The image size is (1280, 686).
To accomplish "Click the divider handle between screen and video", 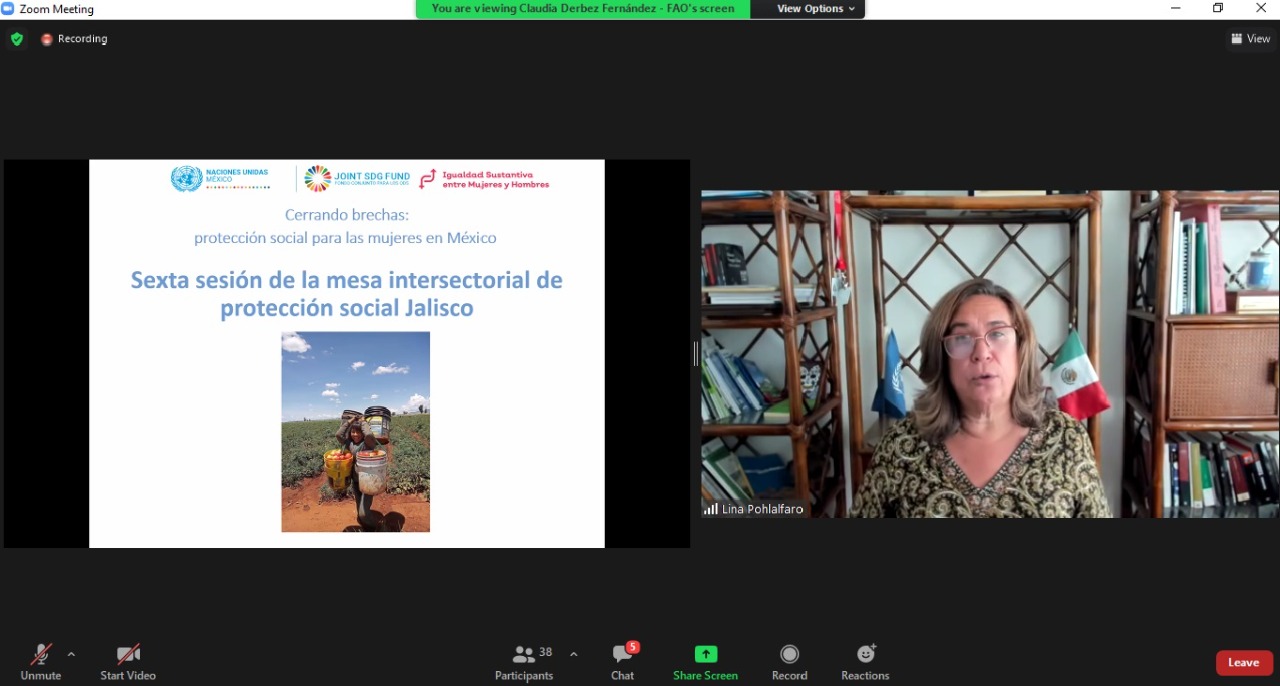I will (696, 353).
